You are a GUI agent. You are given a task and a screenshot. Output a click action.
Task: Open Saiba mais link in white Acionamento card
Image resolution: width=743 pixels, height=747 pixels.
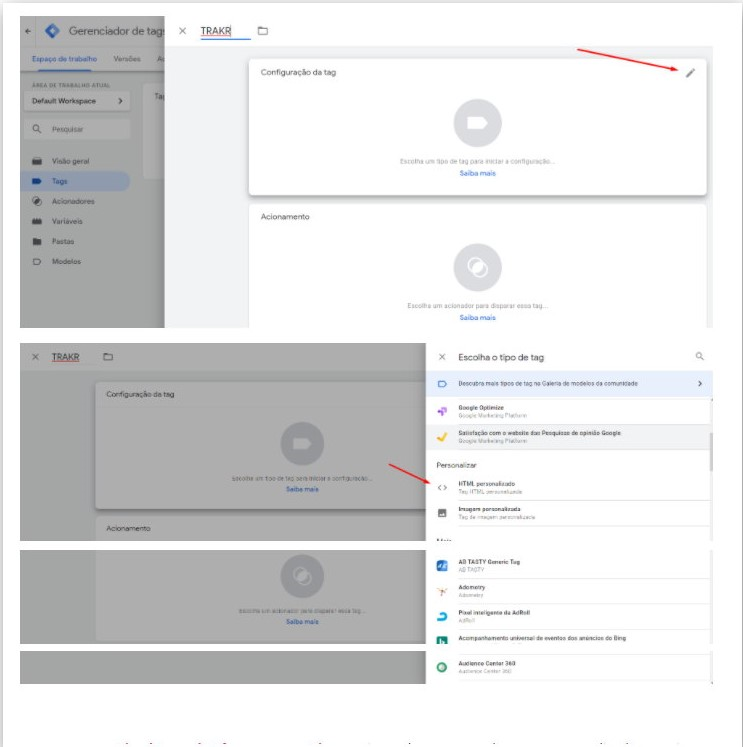coord(477,317)
